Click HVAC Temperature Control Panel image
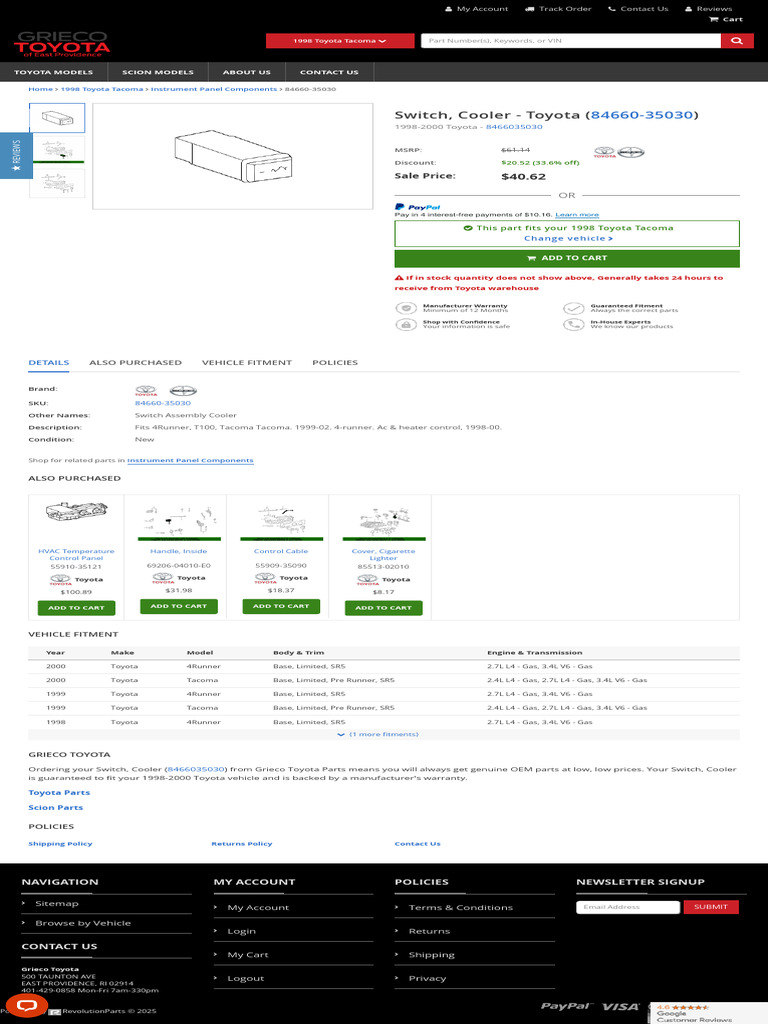 (76, 511)
